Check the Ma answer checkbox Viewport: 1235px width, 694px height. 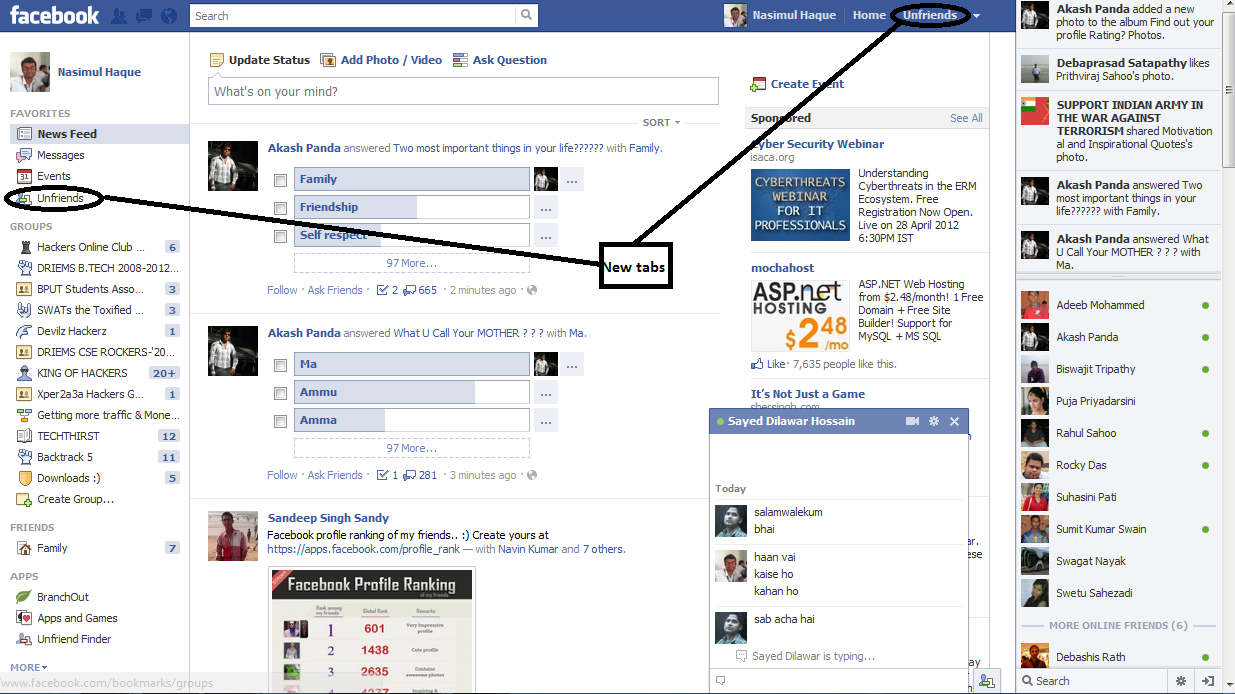[281, 365]
